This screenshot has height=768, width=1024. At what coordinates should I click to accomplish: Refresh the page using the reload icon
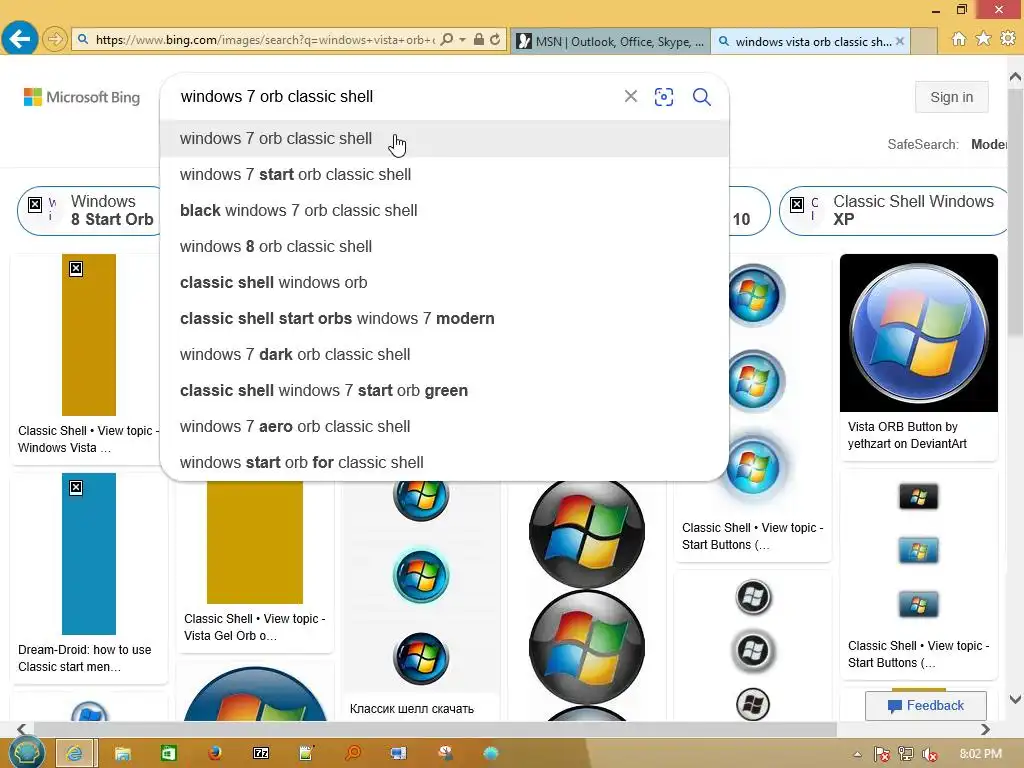click(495, 40)
